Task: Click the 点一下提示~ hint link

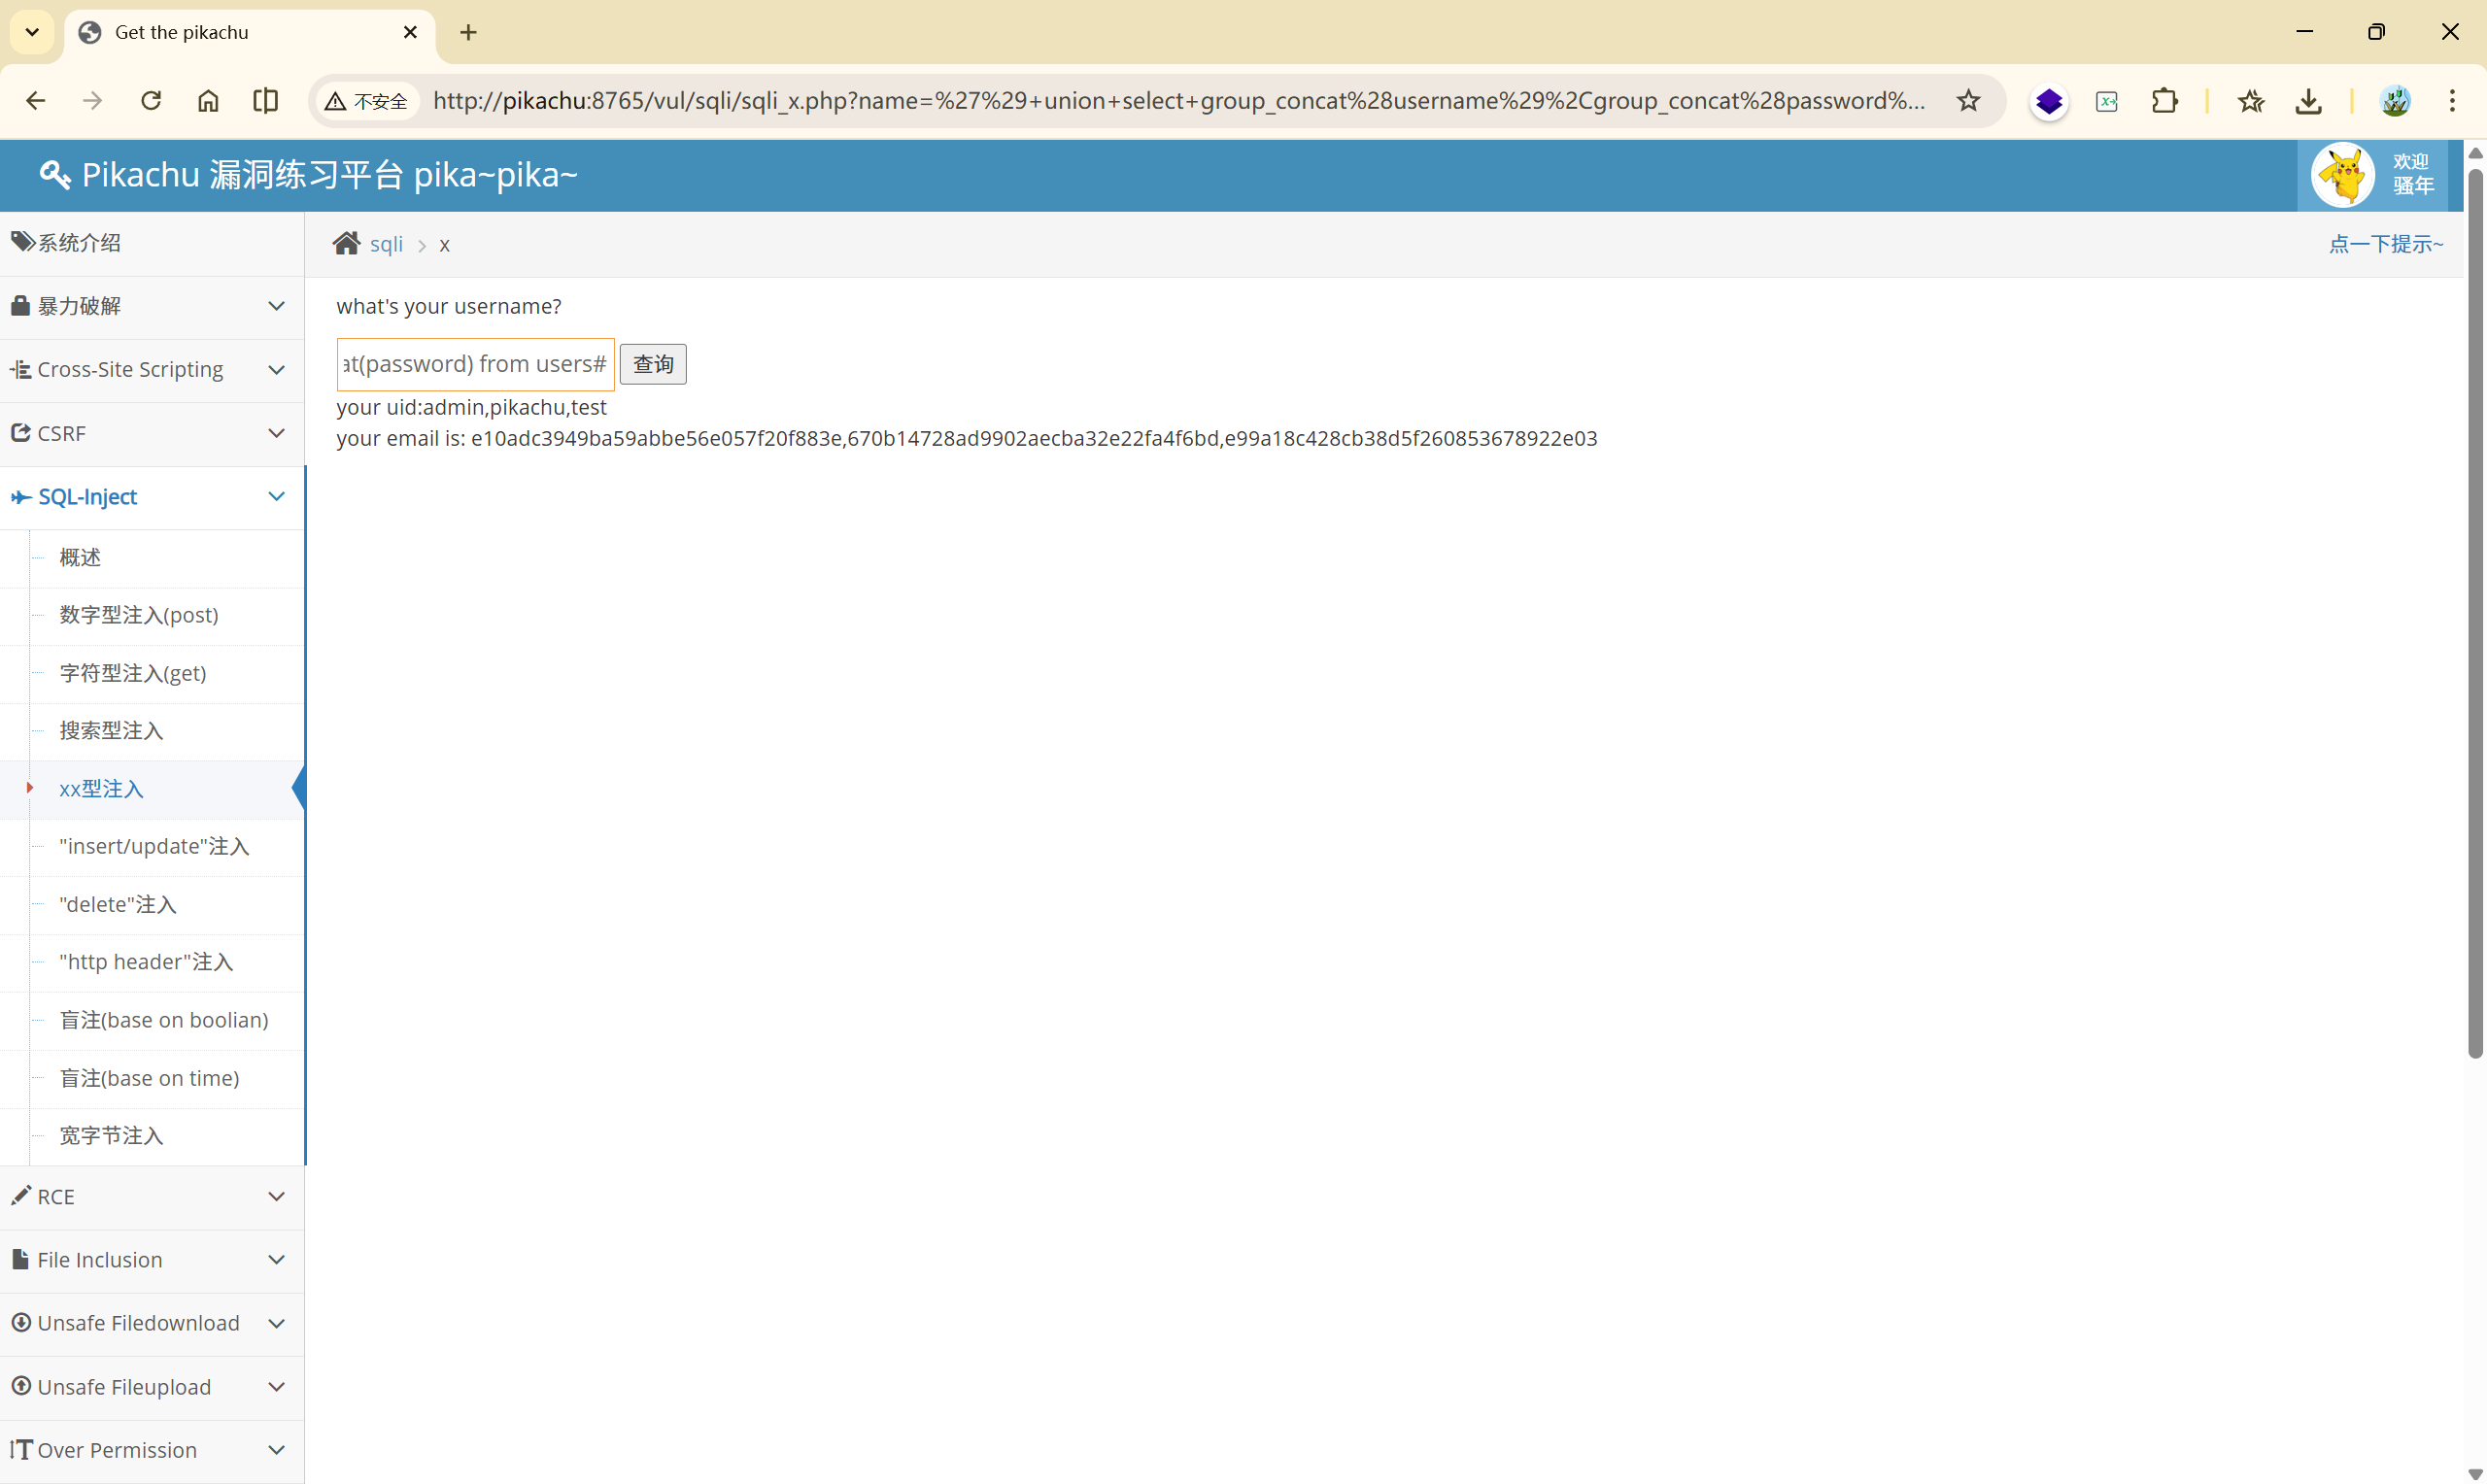Action: pos(2385,244)
